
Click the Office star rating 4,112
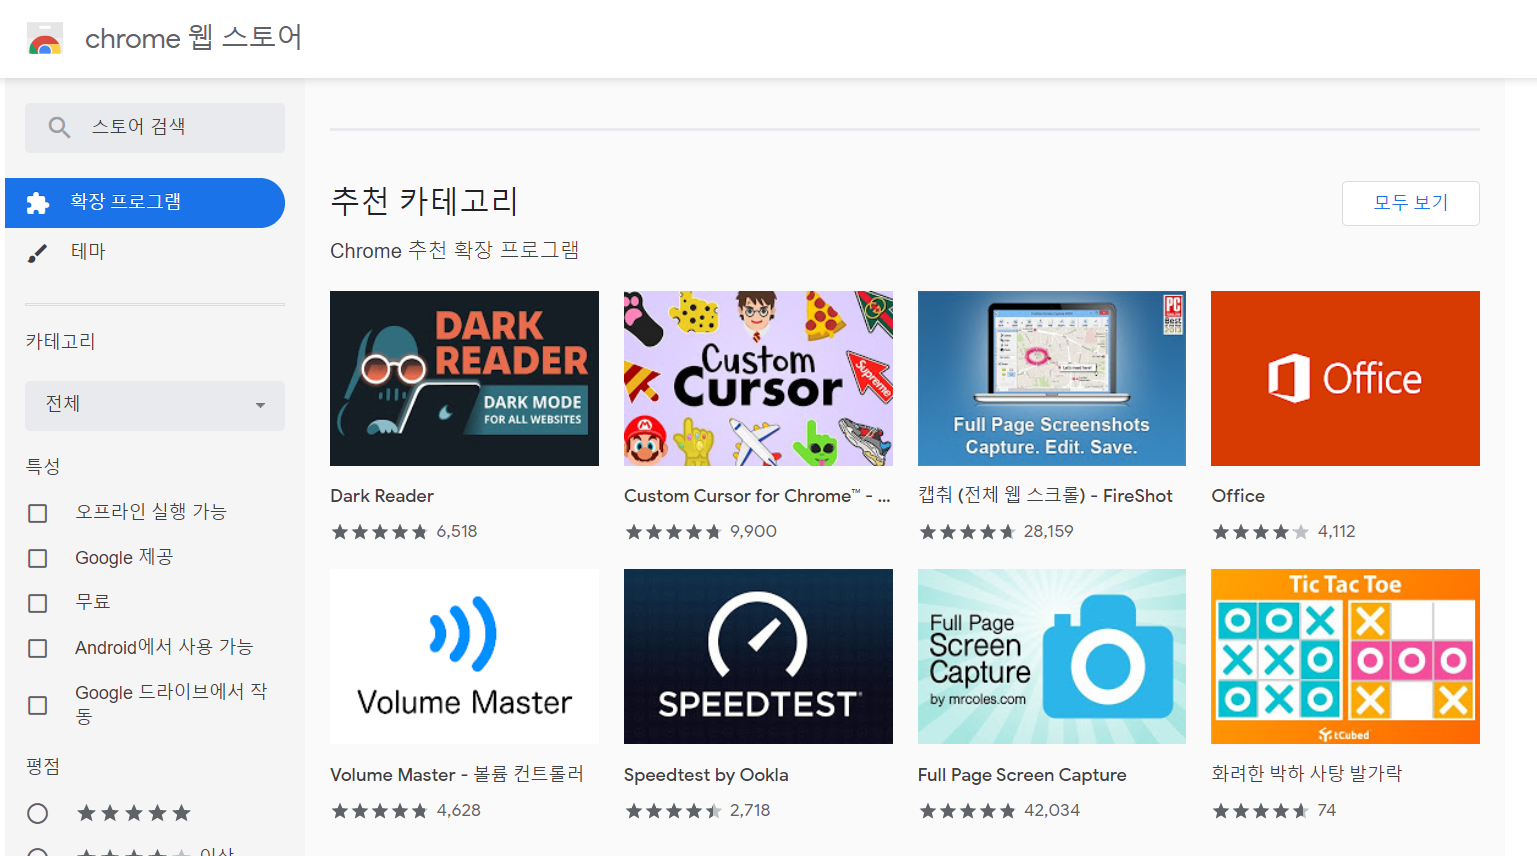pos(1284,532)
